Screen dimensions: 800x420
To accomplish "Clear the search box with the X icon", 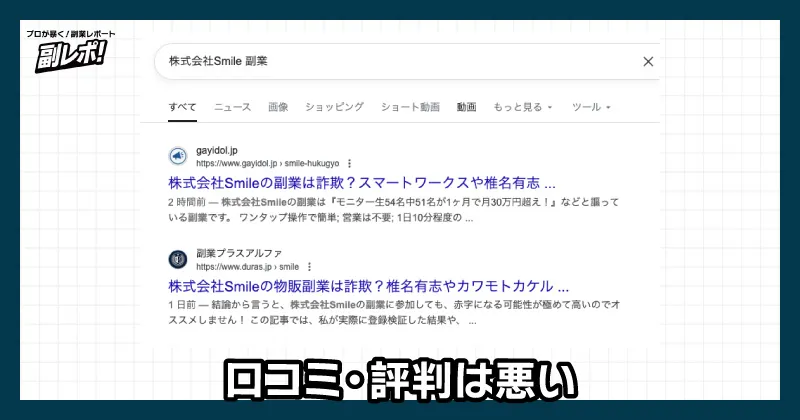I will pos(648,61).
